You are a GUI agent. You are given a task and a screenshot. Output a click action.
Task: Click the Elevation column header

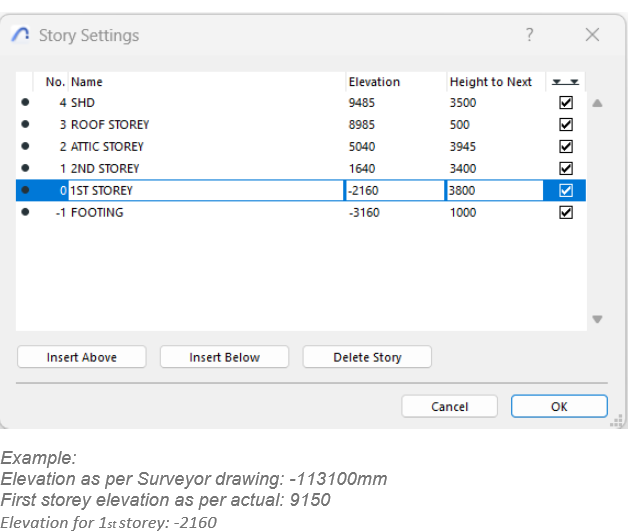tap(374, 82)
